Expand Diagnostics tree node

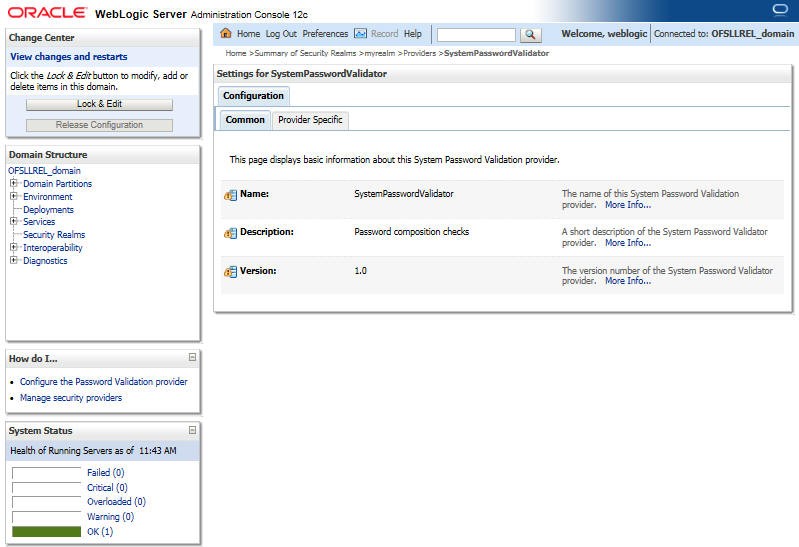(14, 260)
